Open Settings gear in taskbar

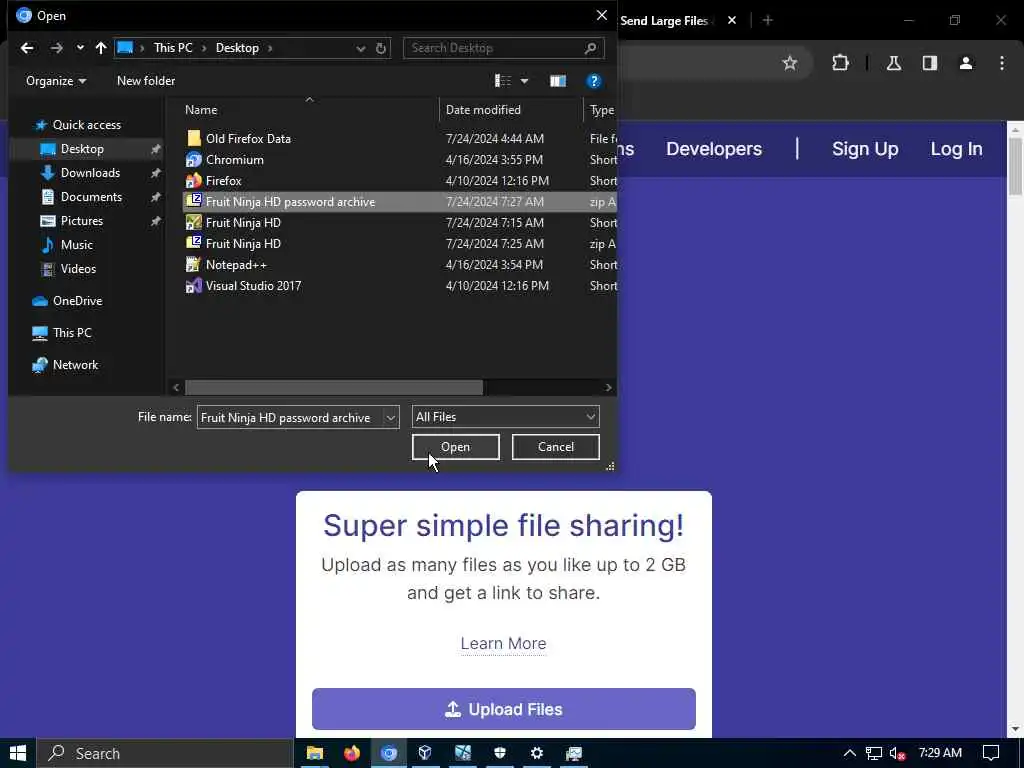coord(537,754)
